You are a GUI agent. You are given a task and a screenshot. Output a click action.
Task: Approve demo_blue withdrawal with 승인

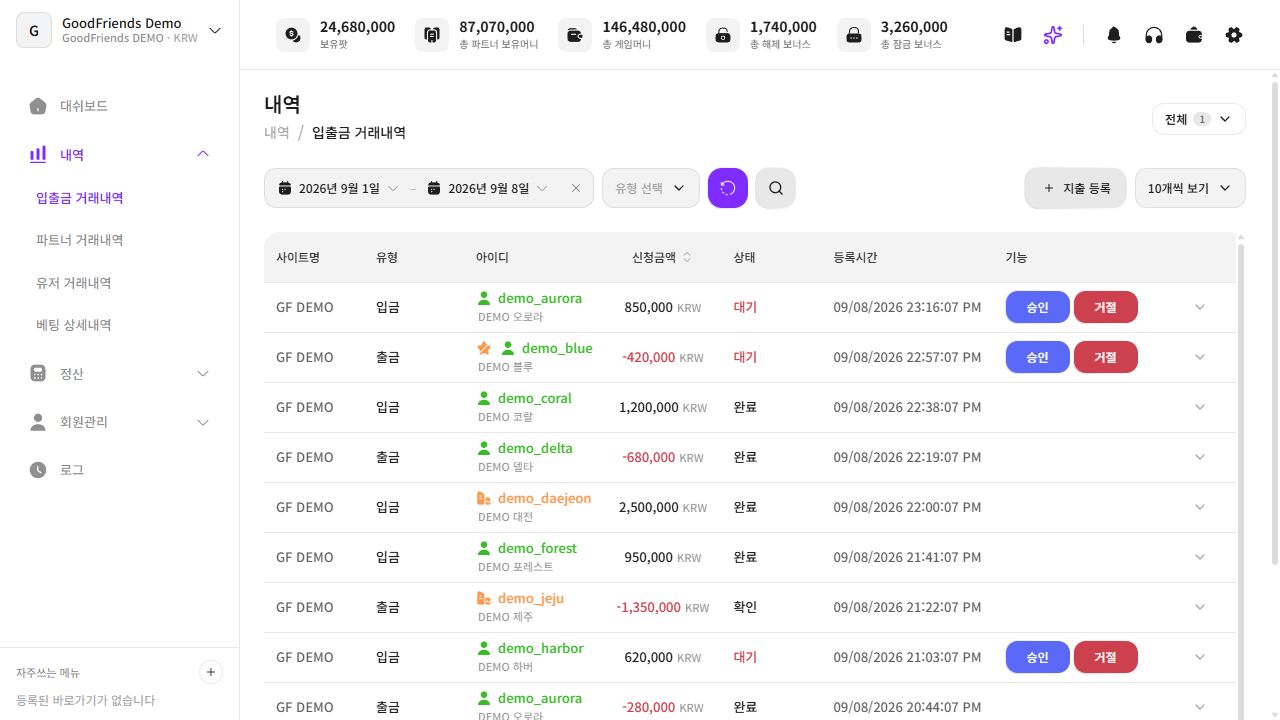pos(1037,357)
